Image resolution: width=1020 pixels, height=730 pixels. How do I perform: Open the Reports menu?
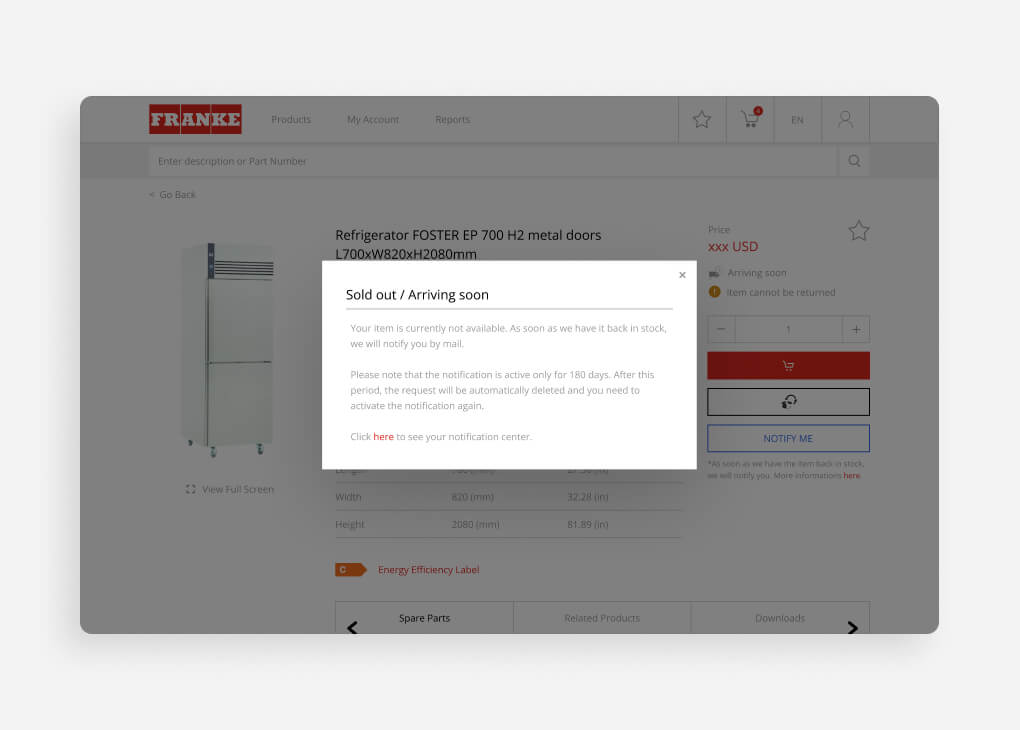[x=453, y=120]
